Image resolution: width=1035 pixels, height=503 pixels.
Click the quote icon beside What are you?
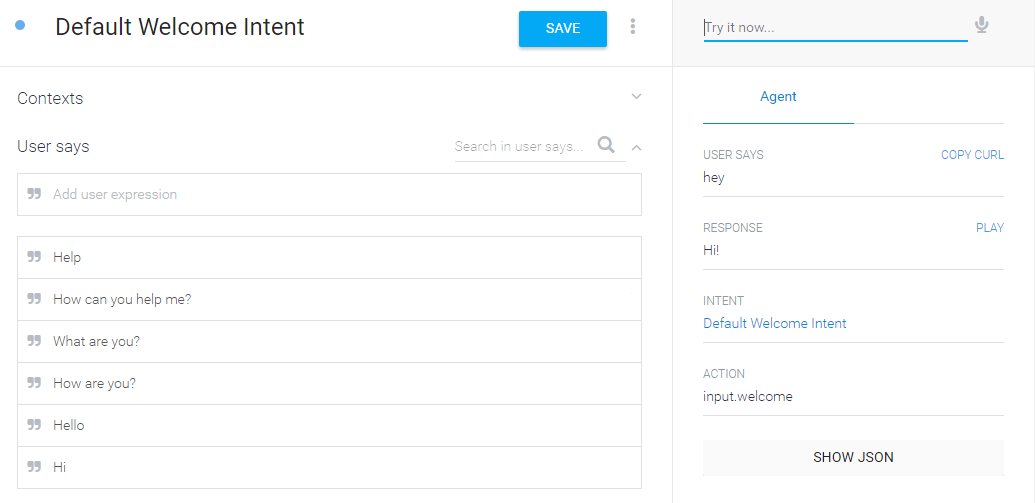point(34,341)
